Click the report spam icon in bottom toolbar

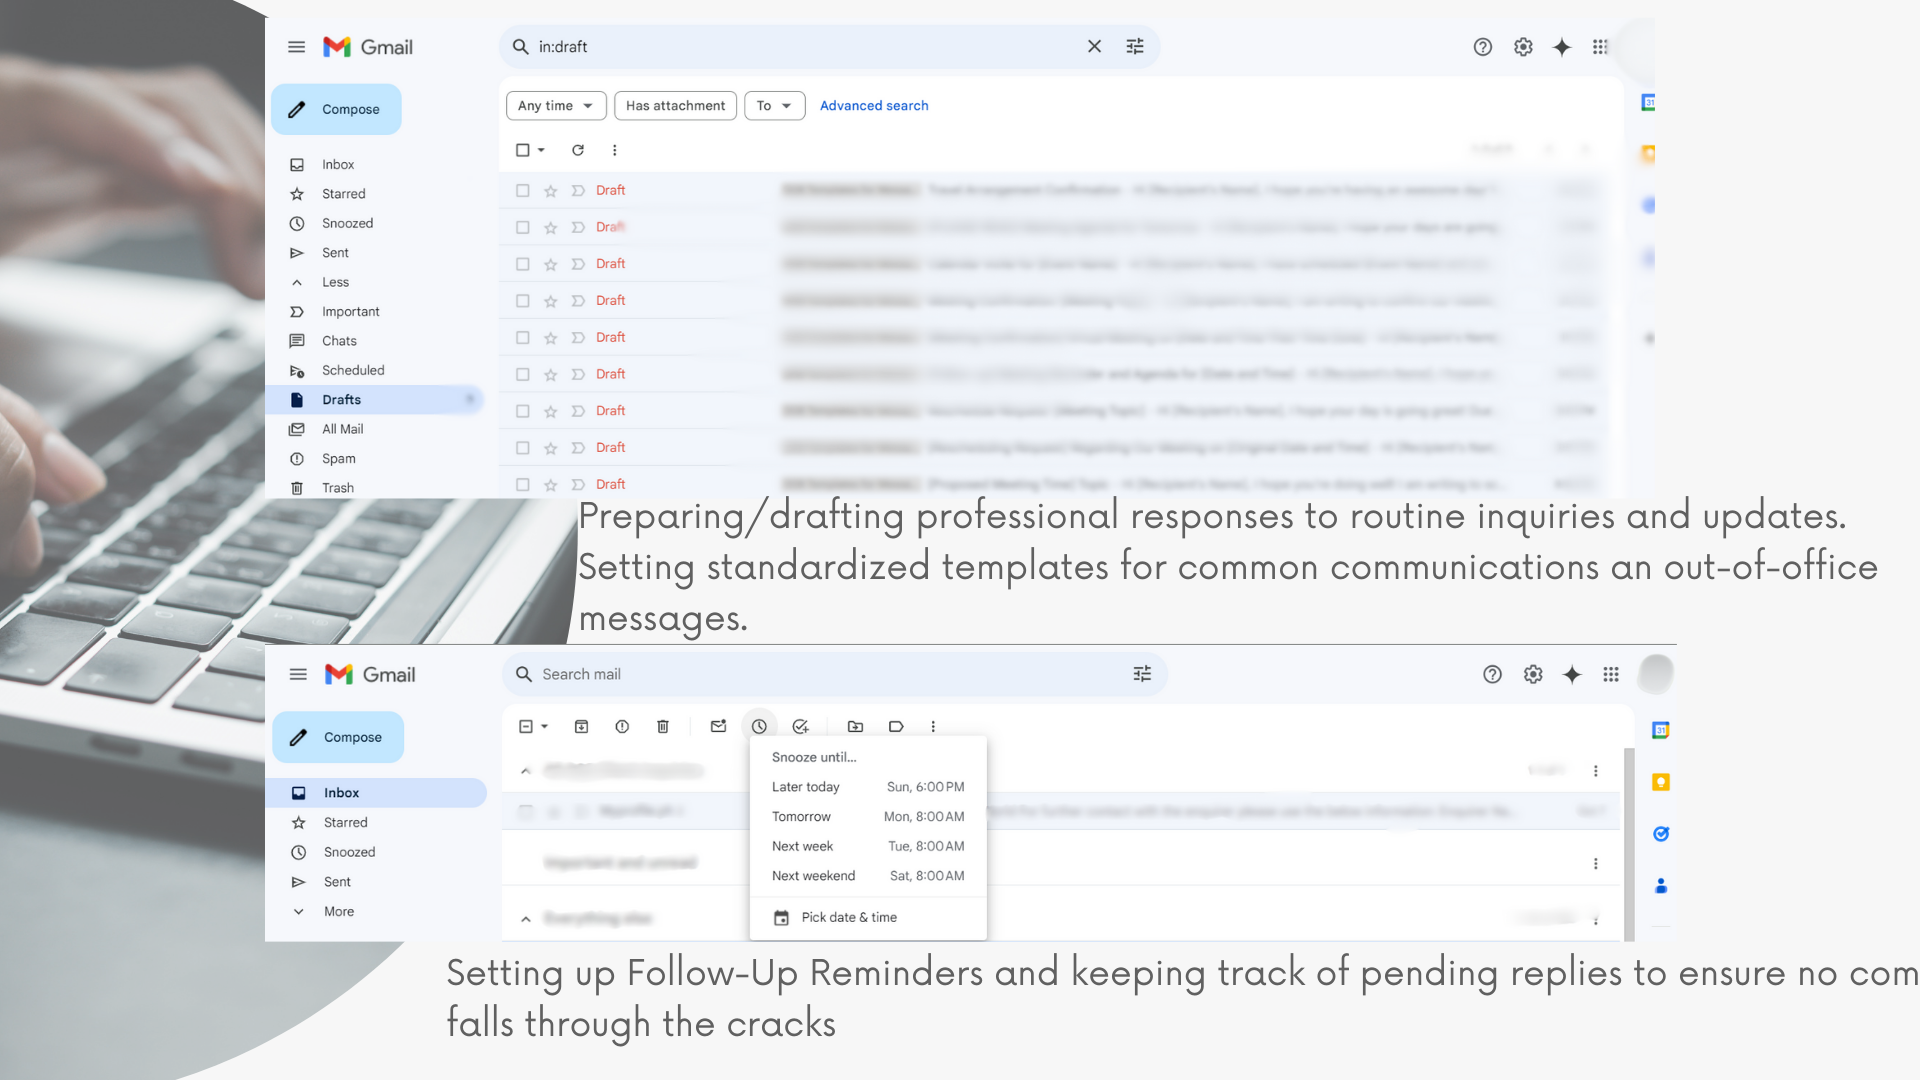tap(622, 727)
